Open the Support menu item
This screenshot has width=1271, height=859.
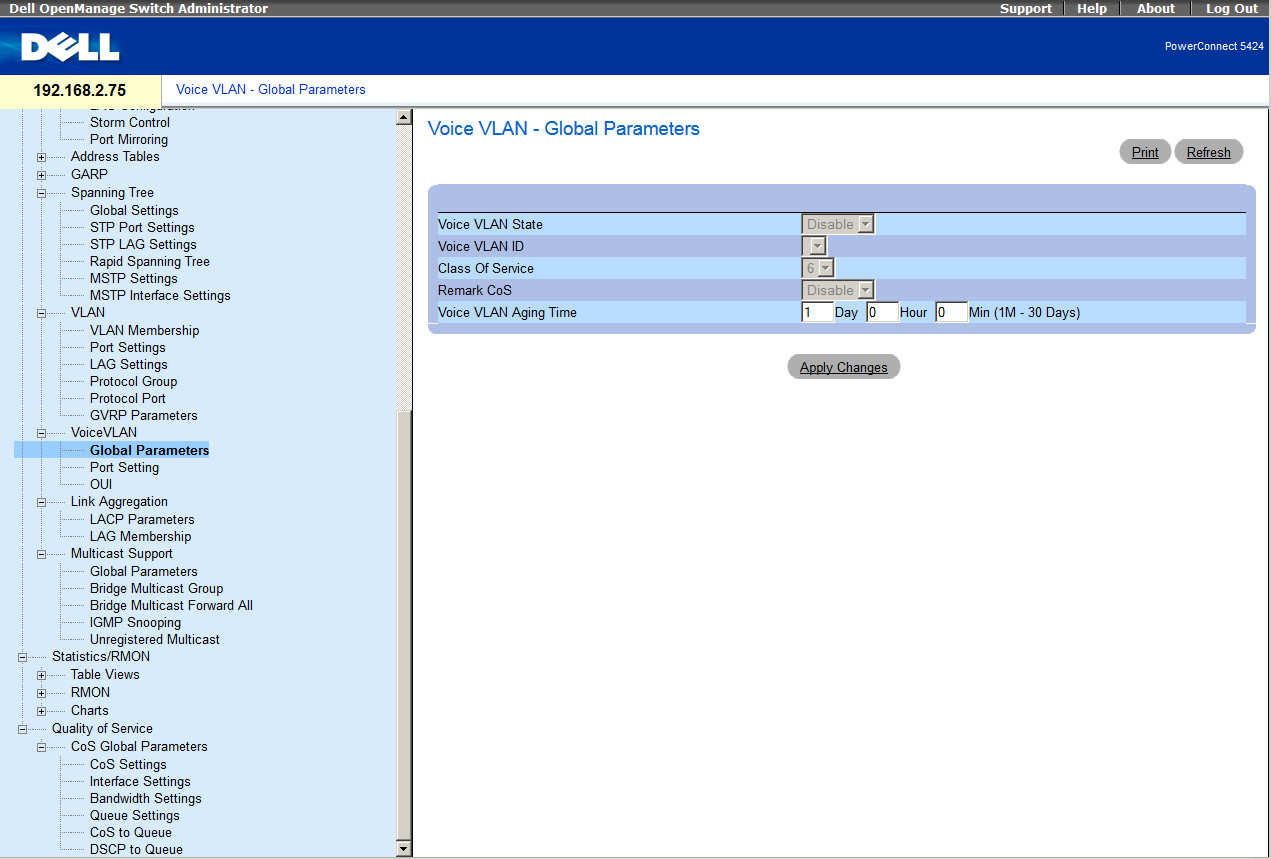click(1025, 8)
